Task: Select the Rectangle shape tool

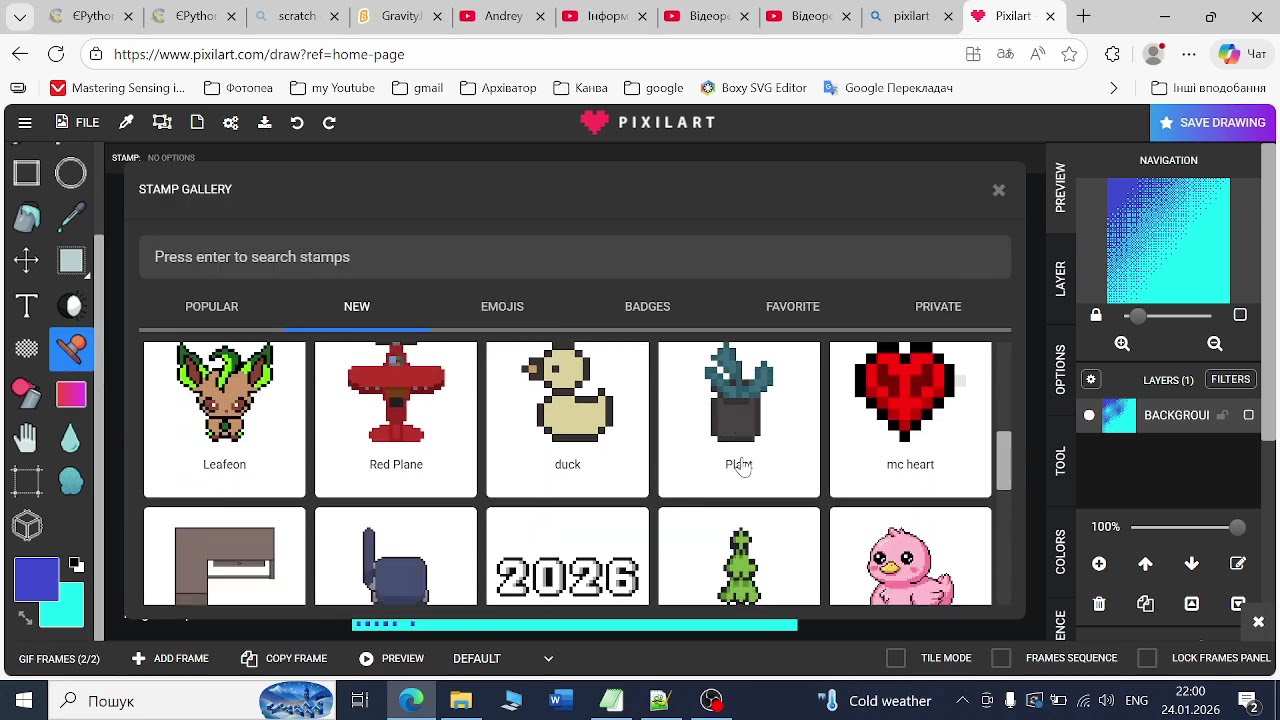Action: 26,173
